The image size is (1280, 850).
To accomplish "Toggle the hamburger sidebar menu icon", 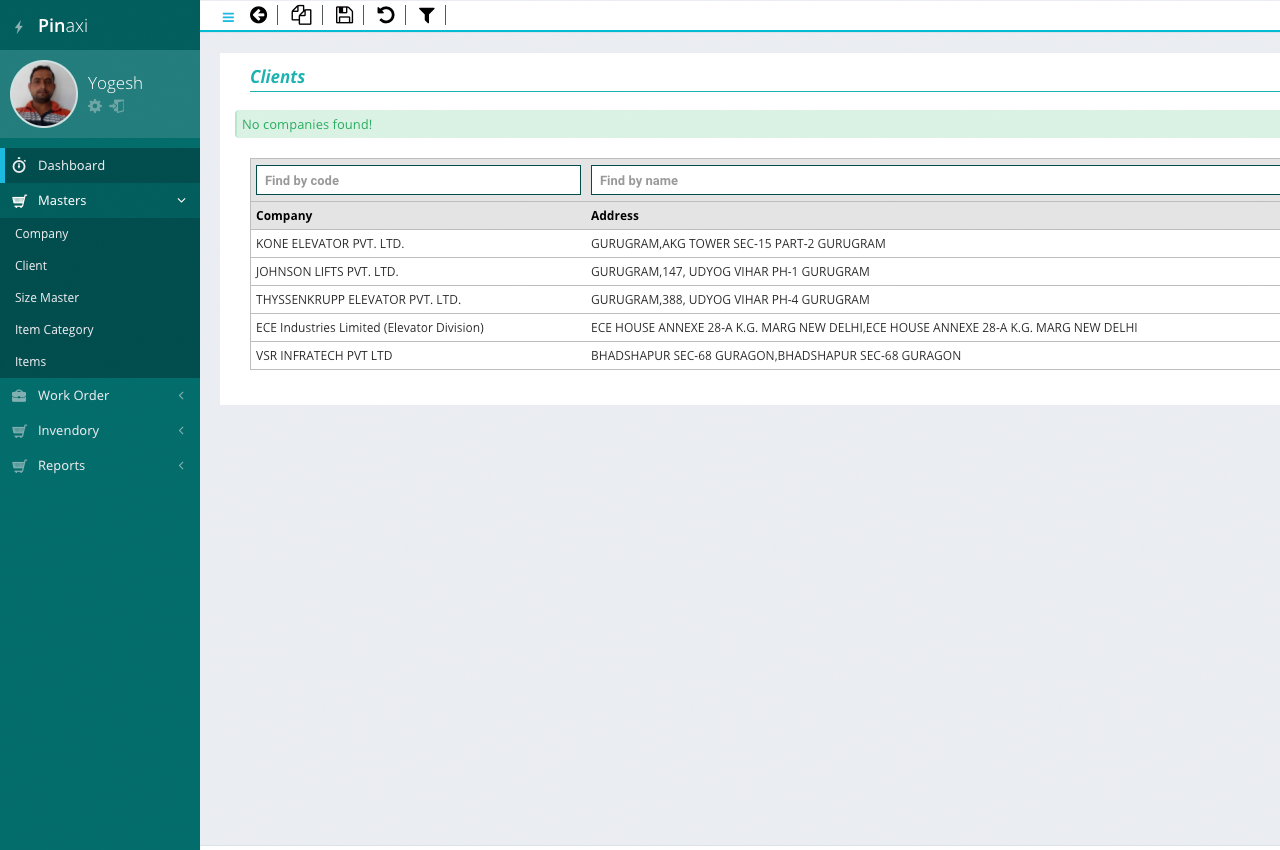I will [228, 16].
